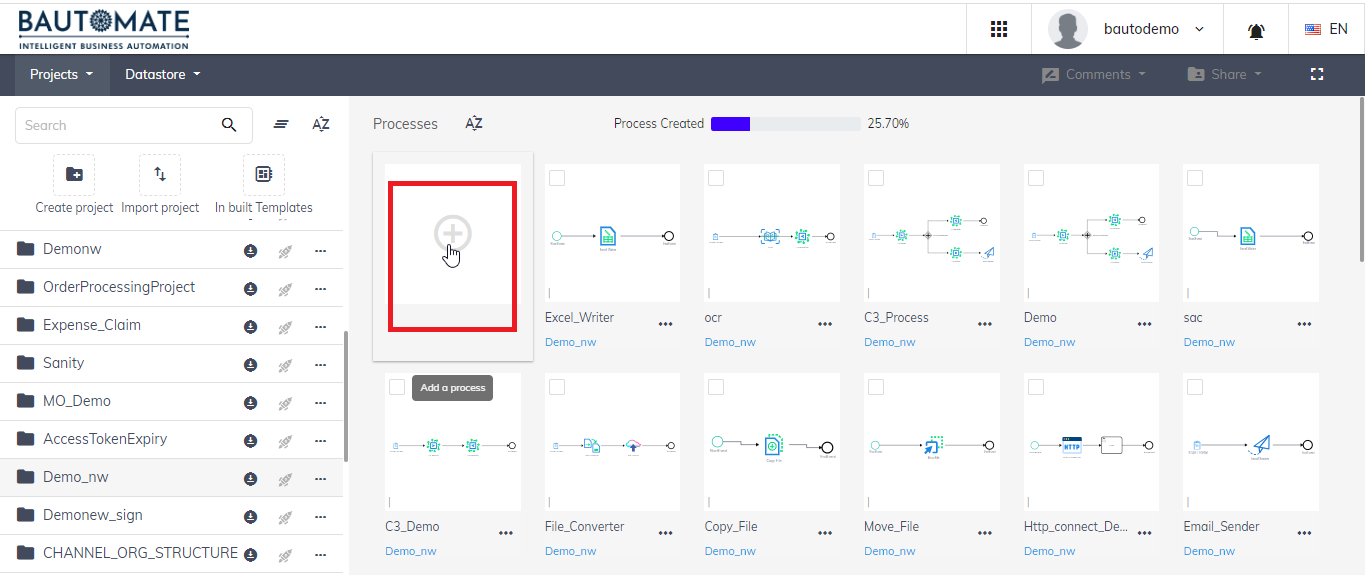Deploy the OrderProcessingProject rocket icon
1365x575 pixels.
pyautogui.click(x=285, y=288)
